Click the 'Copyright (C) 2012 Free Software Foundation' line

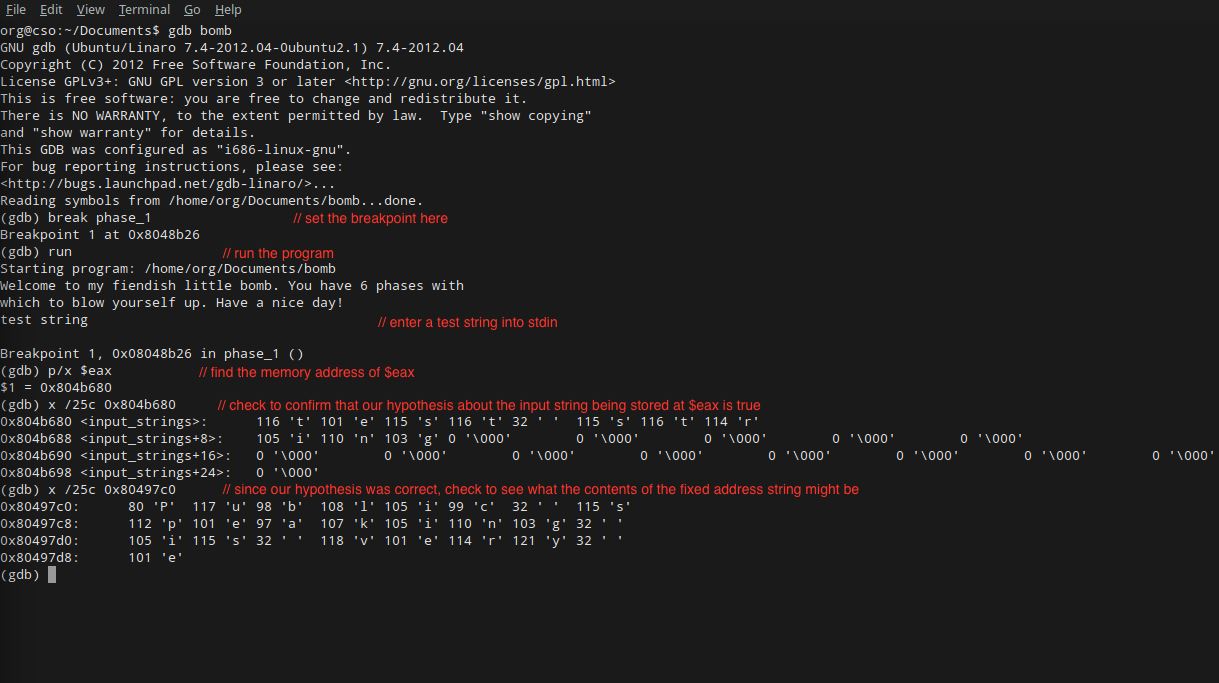[196, 65]
